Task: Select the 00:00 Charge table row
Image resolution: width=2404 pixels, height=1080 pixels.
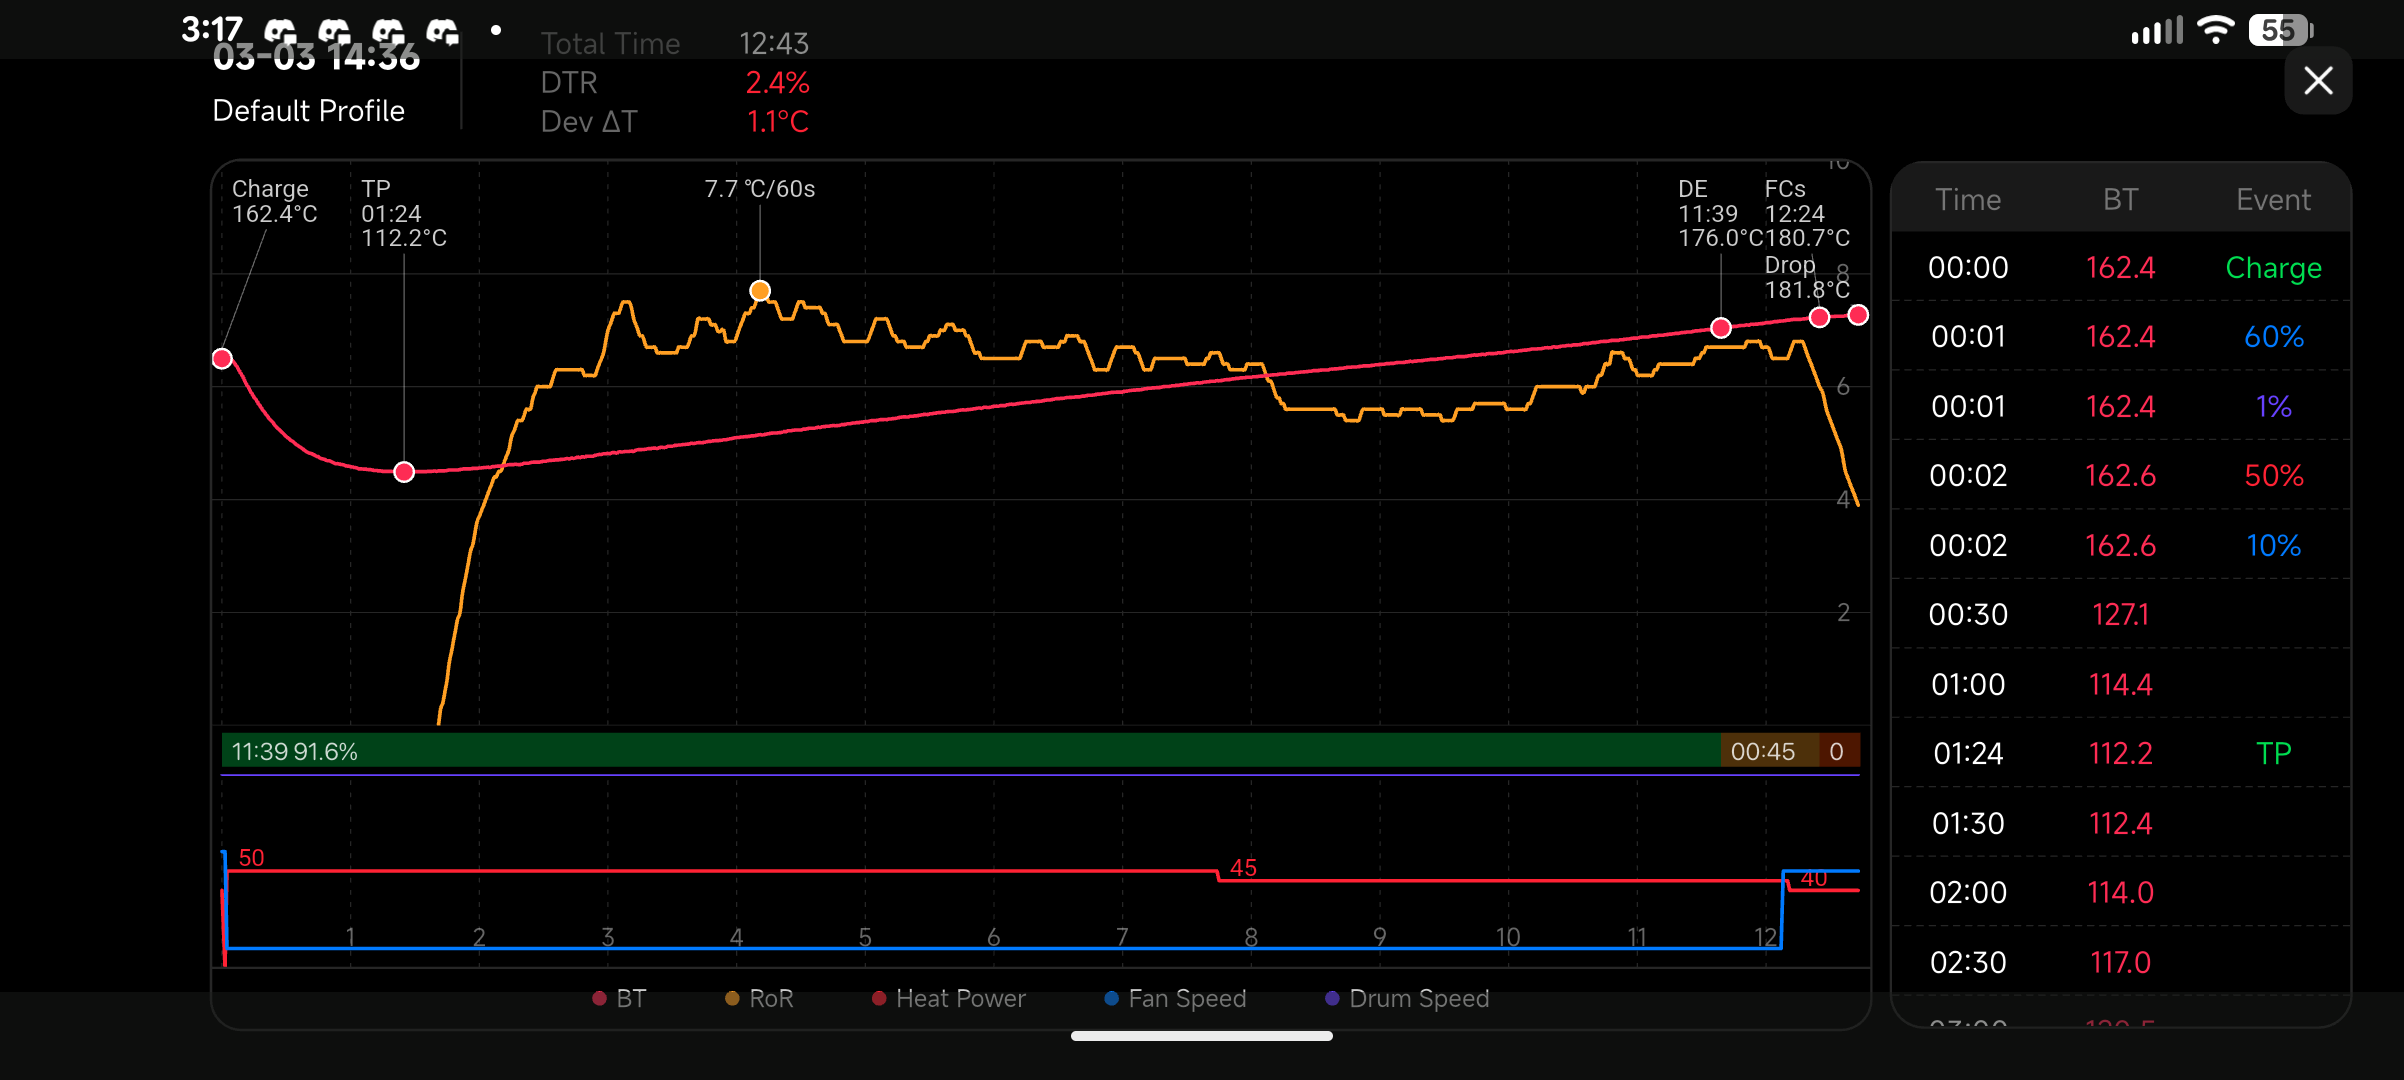Action: click(x=2120, y=268)
